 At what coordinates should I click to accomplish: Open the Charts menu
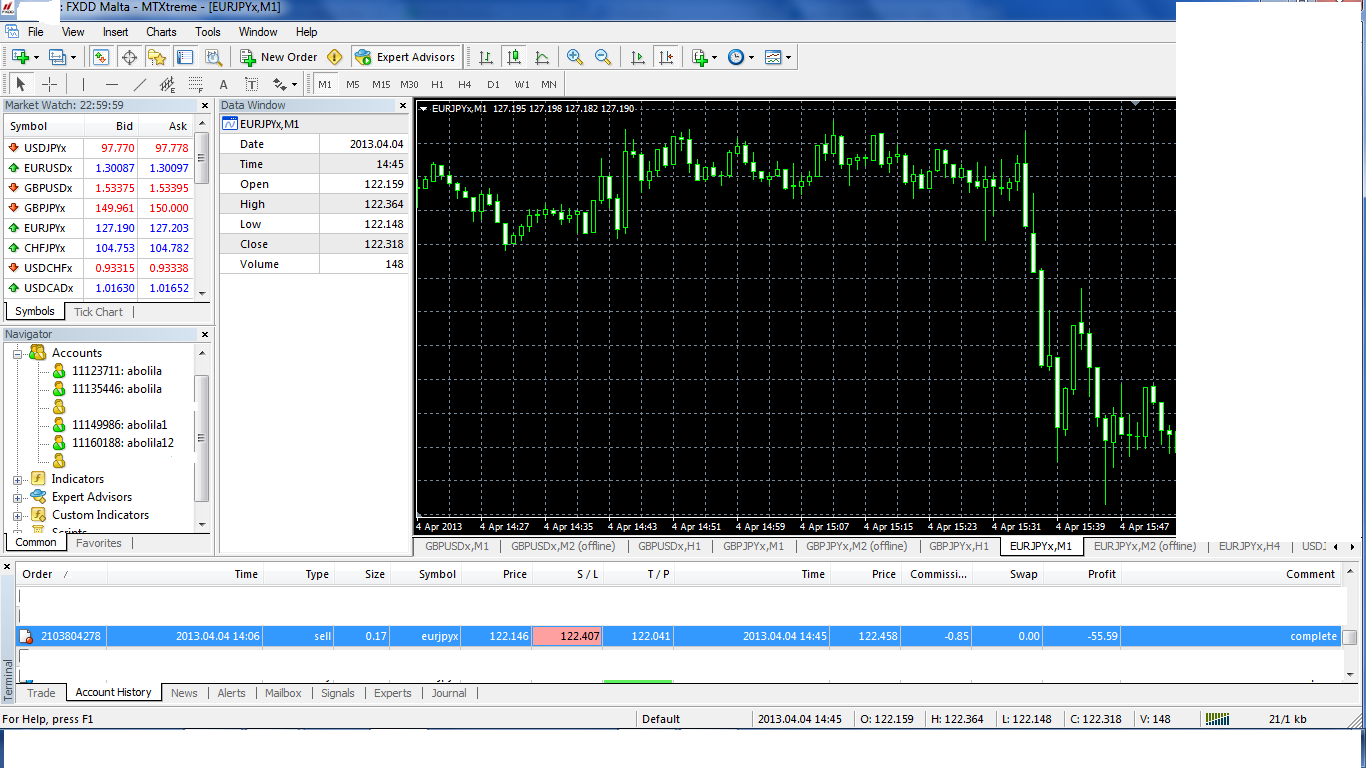161,32
